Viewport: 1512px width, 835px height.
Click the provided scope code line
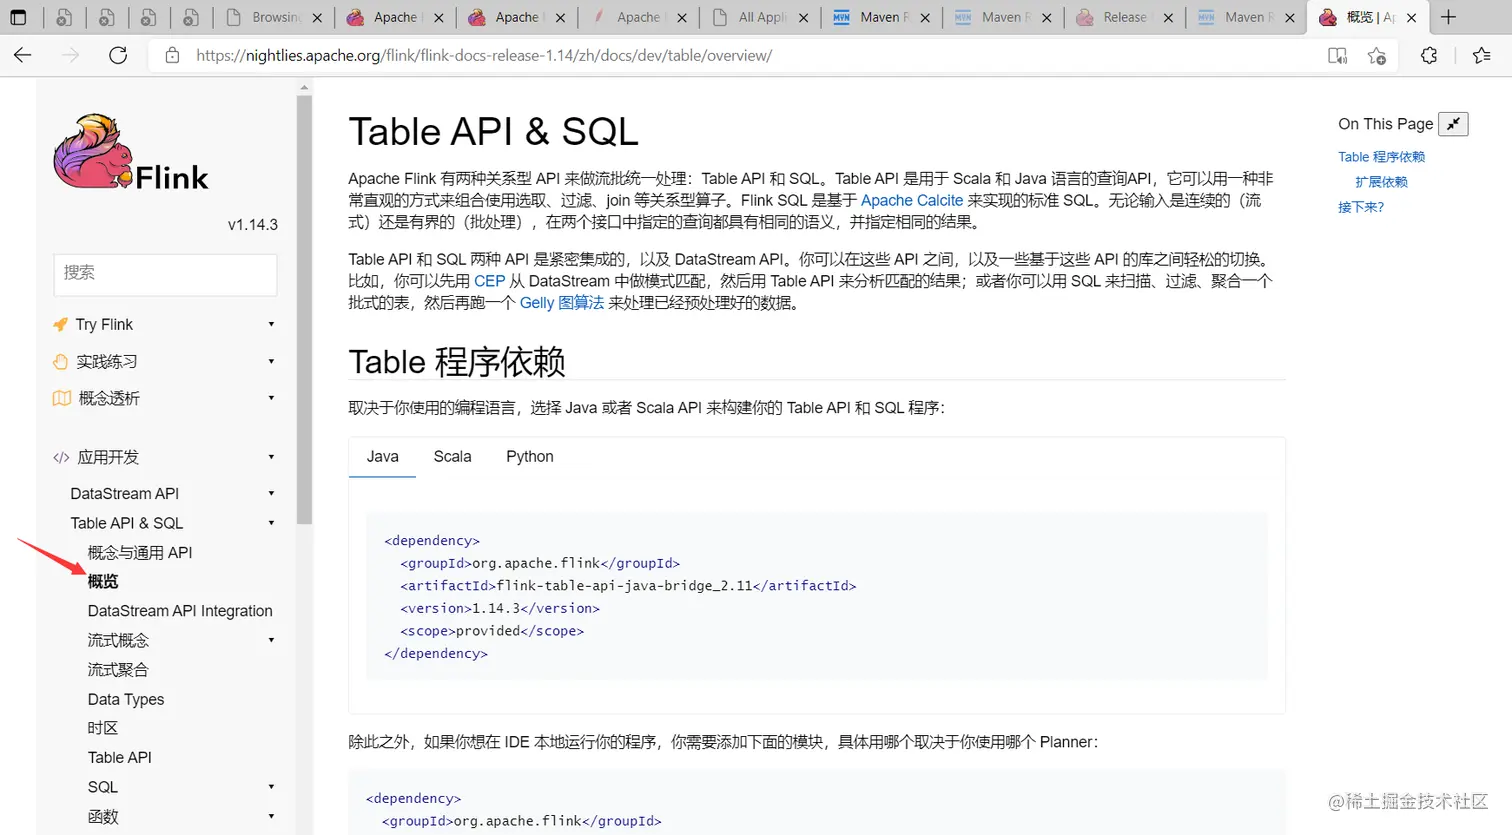click(492, 631)
